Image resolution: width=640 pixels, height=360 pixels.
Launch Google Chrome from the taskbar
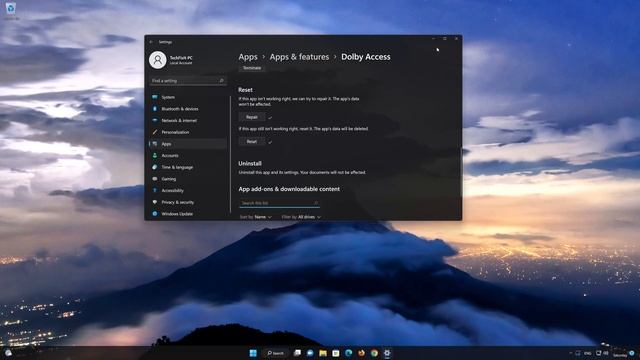[374, 353]
